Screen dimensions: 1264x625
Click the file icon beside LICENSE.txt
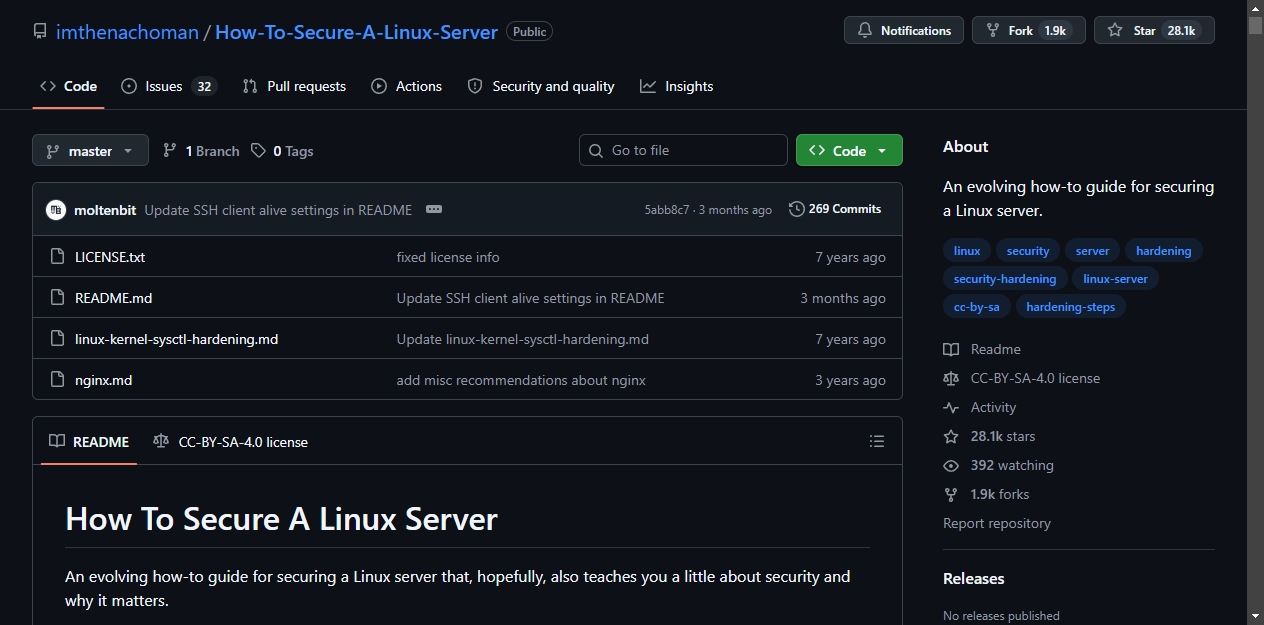coord(57,257)
